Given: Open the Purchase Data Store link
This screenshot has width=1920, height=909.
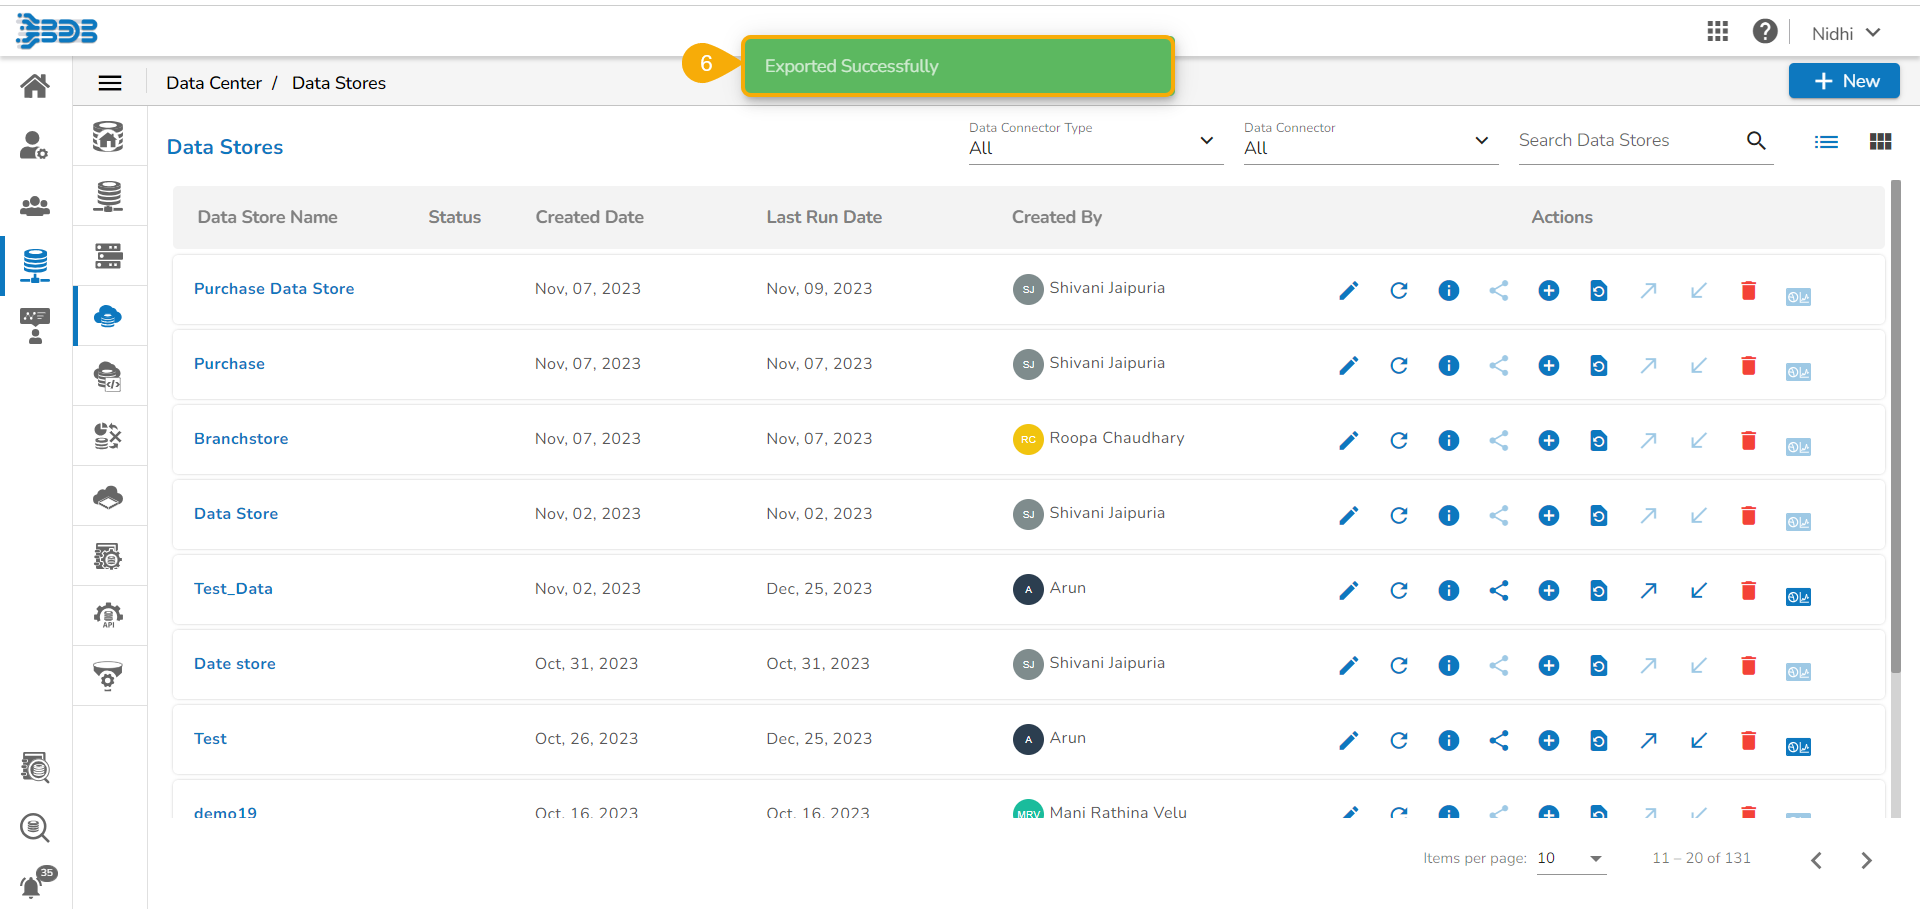Looking at the screenshot, I should [274, 289].
